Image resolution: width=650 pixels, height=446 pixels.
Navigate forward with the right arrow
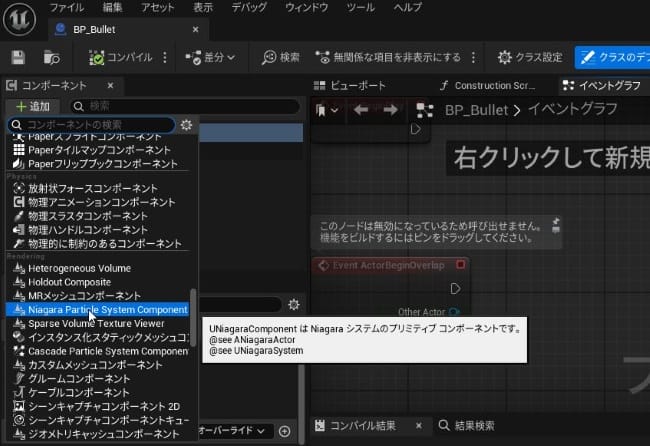[390, 110]
